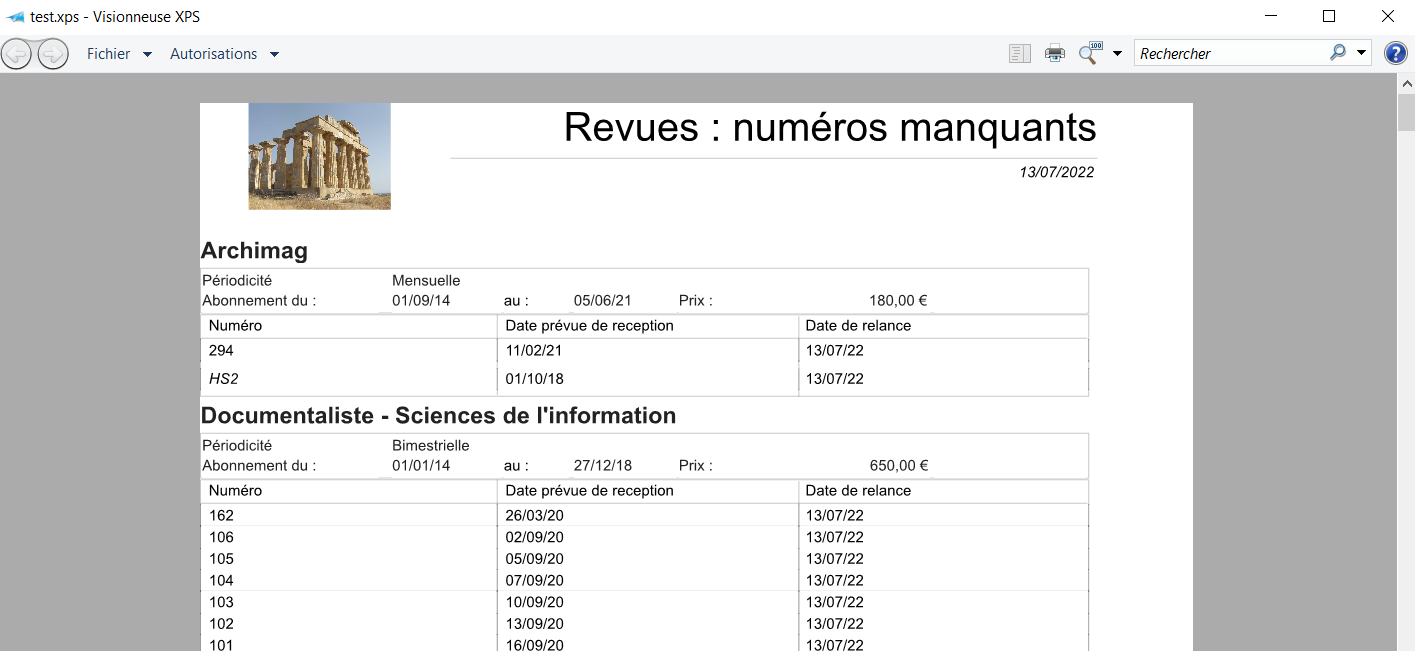This screenshot has width=1415, height=651.
Task: Click reception date '11/02/21'
Action: (x=534, y=351)
